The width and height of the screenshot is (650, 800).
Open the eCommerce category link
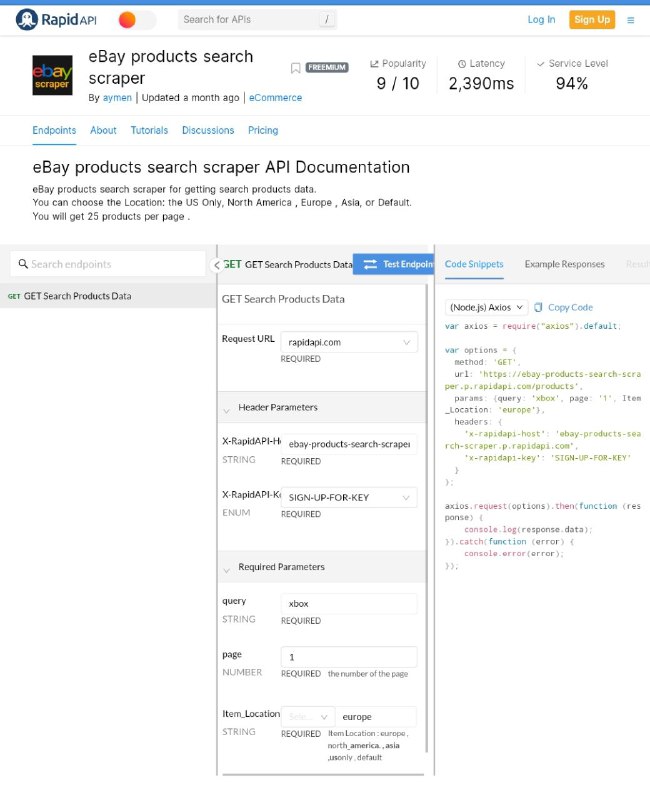[x=276, y=97]
